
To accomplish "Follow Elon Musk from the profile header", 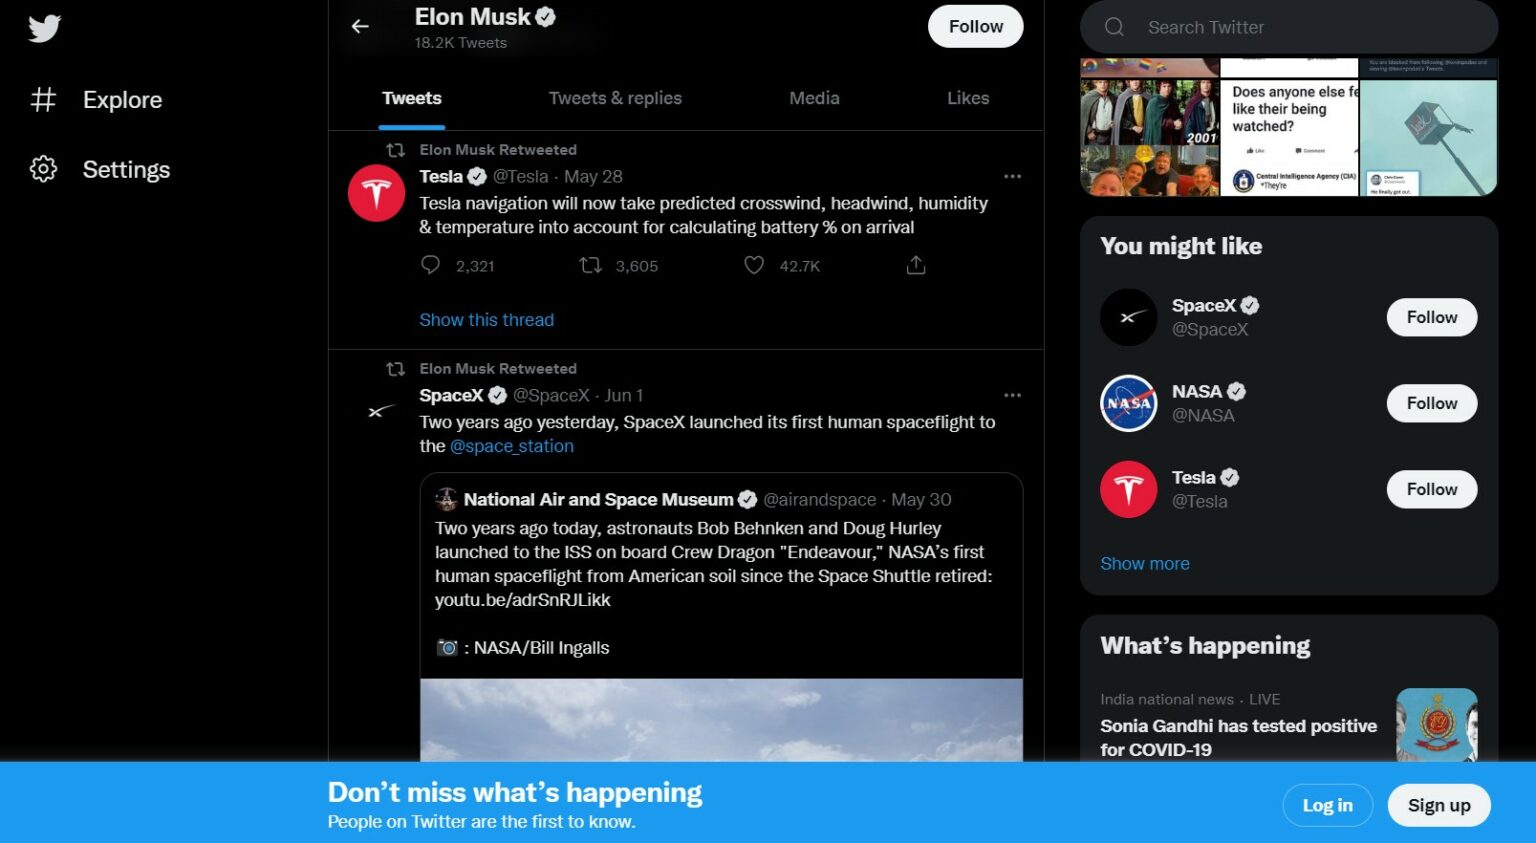I will tap(975, 26).
